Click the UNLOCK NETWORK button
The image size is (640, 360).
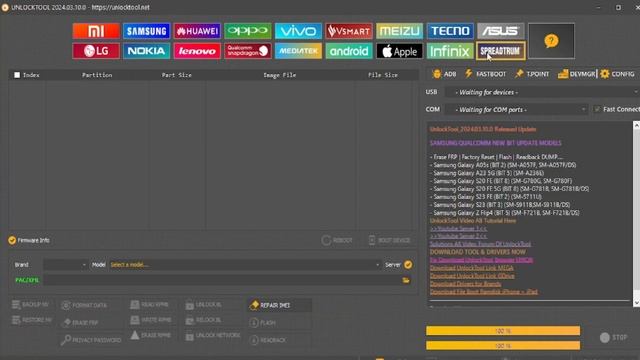pyautogui.click(x=213, y=336)
